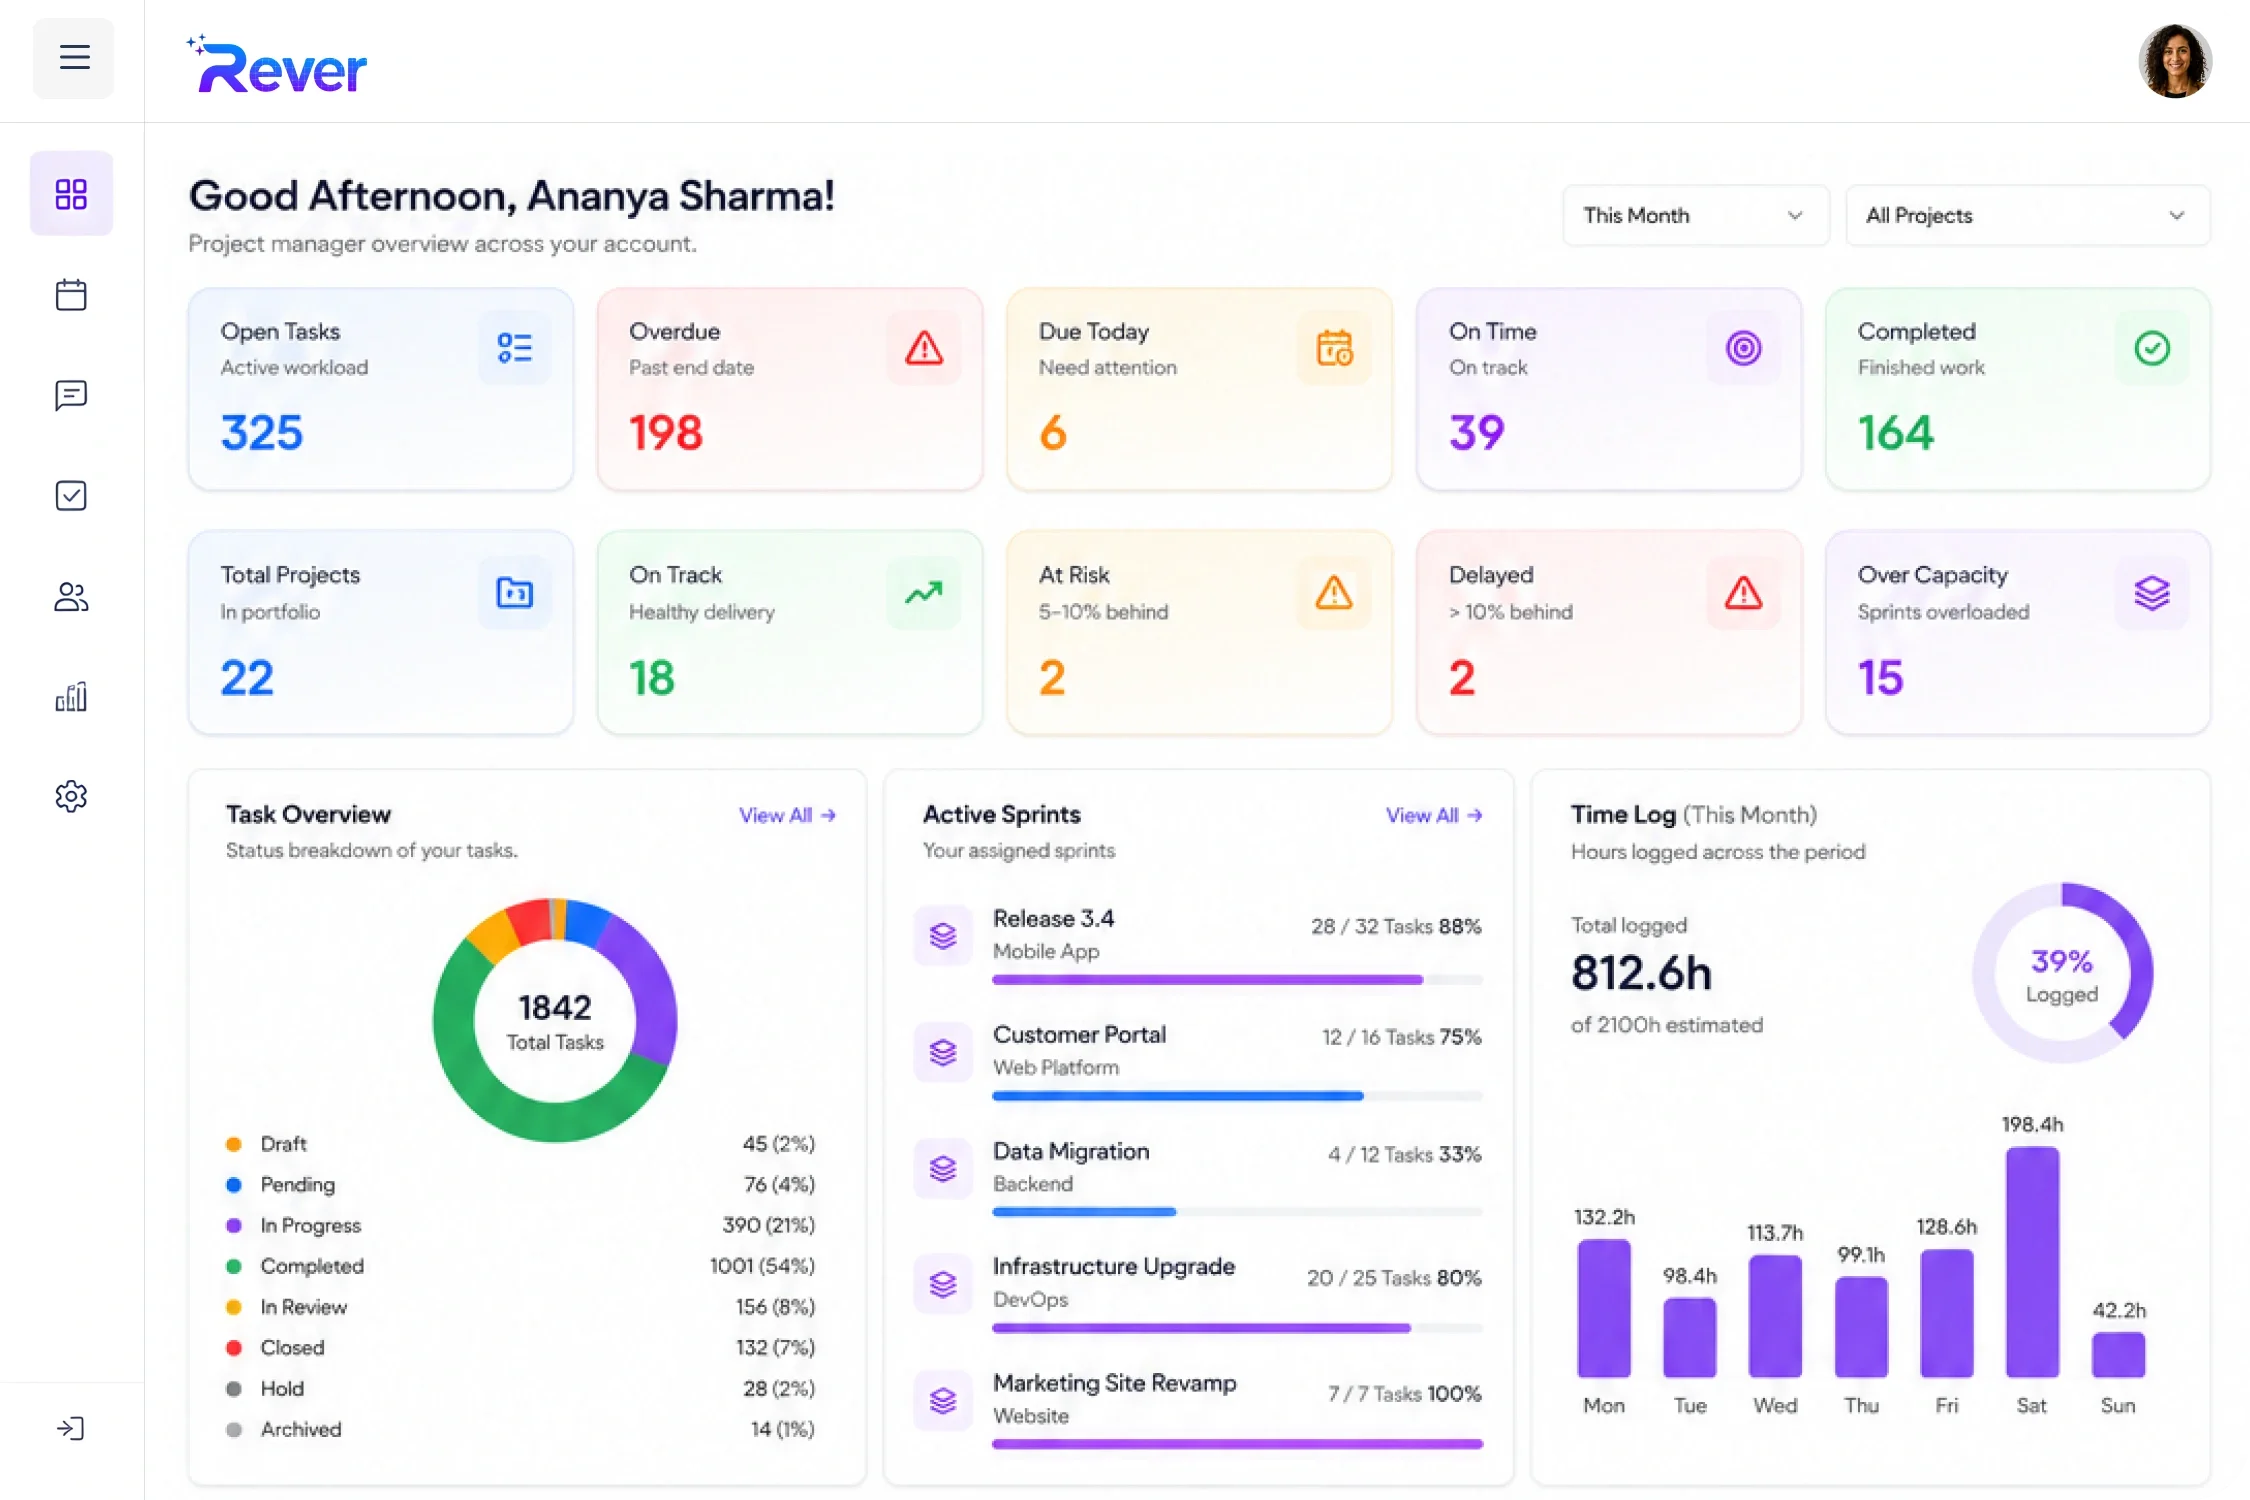
Task: Click the Archived legend row
Action: point(520,1430)
